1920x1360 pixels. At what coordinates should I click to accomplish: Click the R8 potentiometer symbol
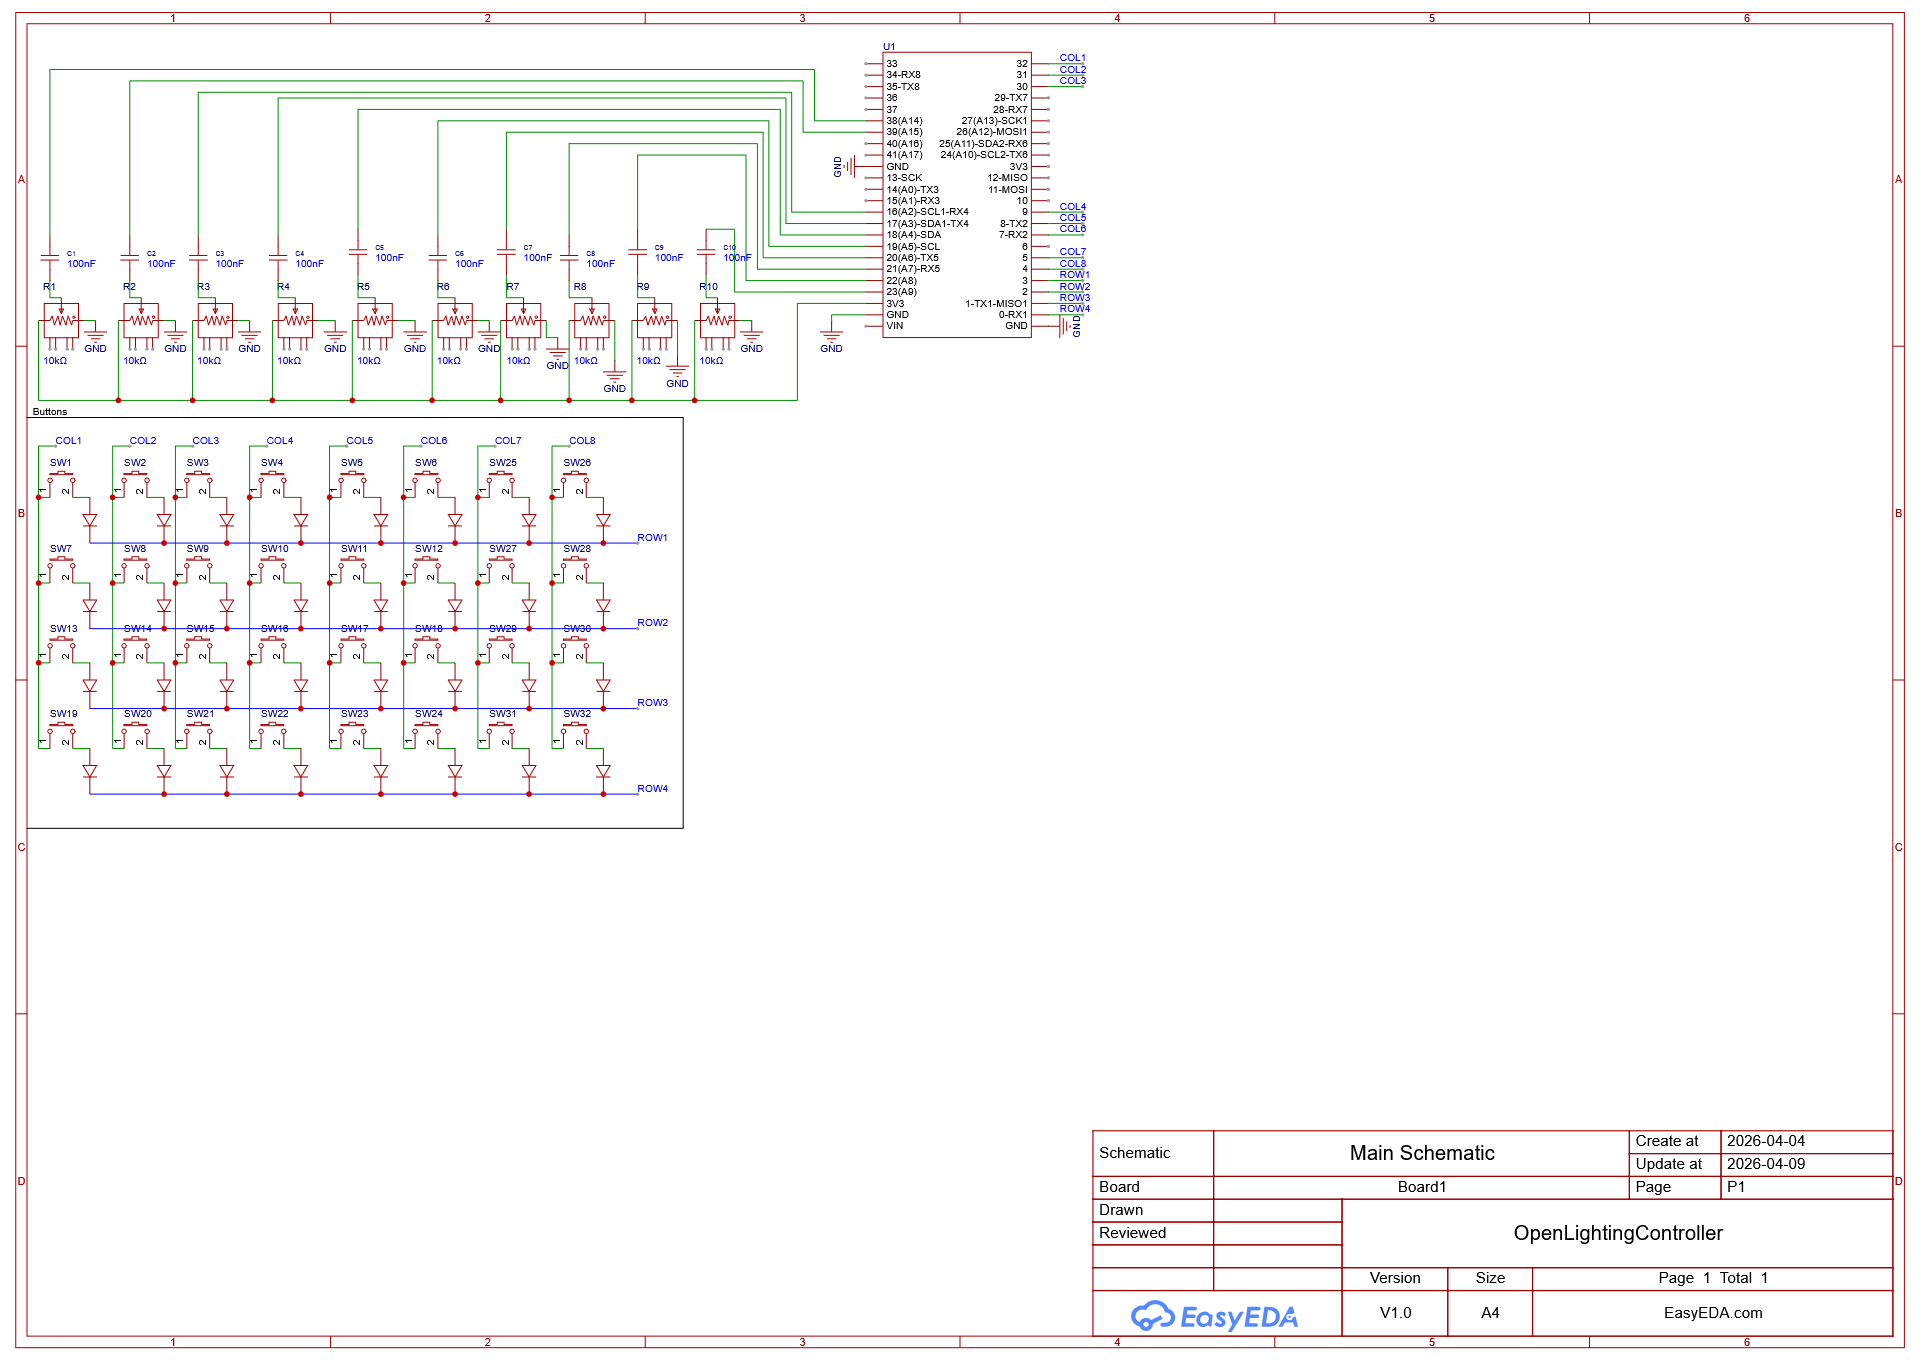[x=591, y=323]
